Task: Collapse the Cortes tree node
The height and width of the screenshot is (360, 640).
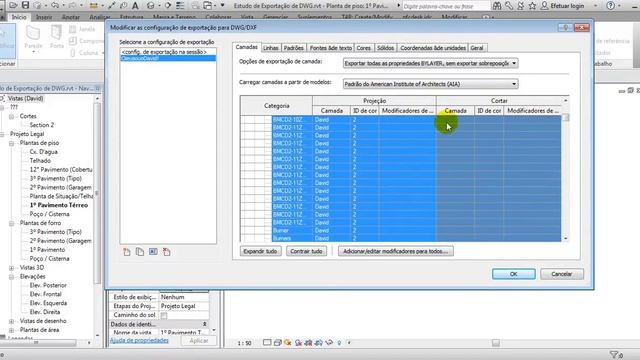Action: tap(11, 116)
